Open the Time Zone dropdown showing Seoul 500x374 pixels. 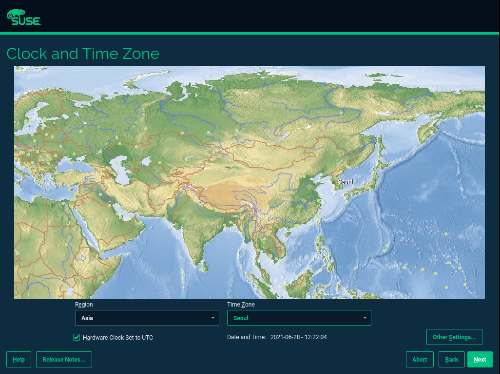(x=299, y=318)
